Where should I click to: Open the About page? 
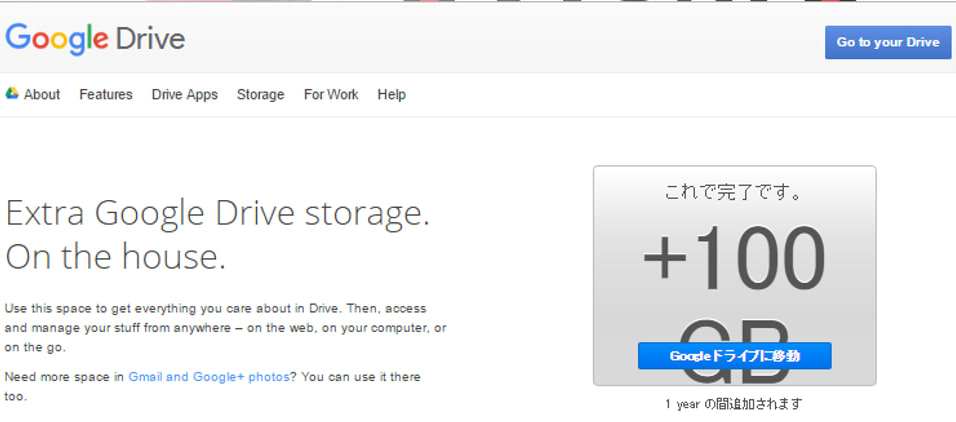click(42, 95)
